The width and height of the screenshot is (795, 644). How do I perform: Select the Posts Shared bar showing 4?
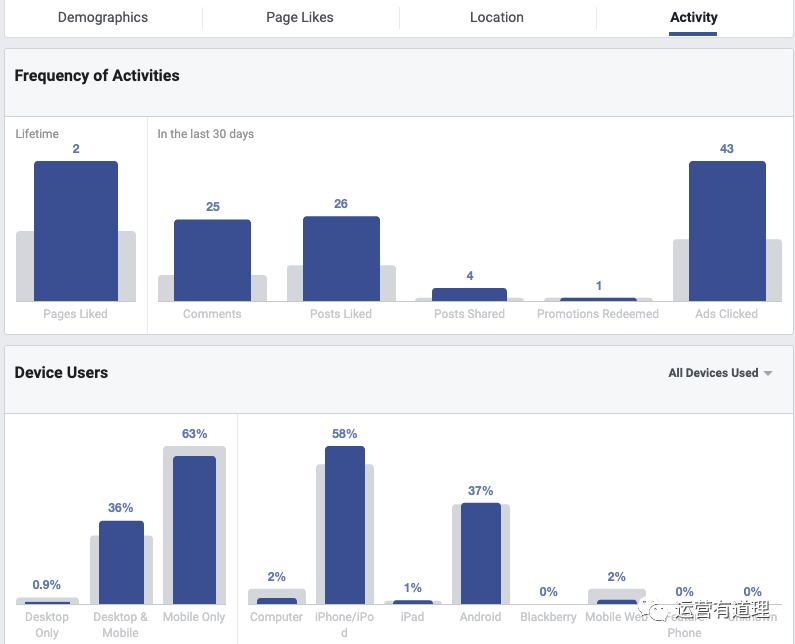[x=469, y=294]
